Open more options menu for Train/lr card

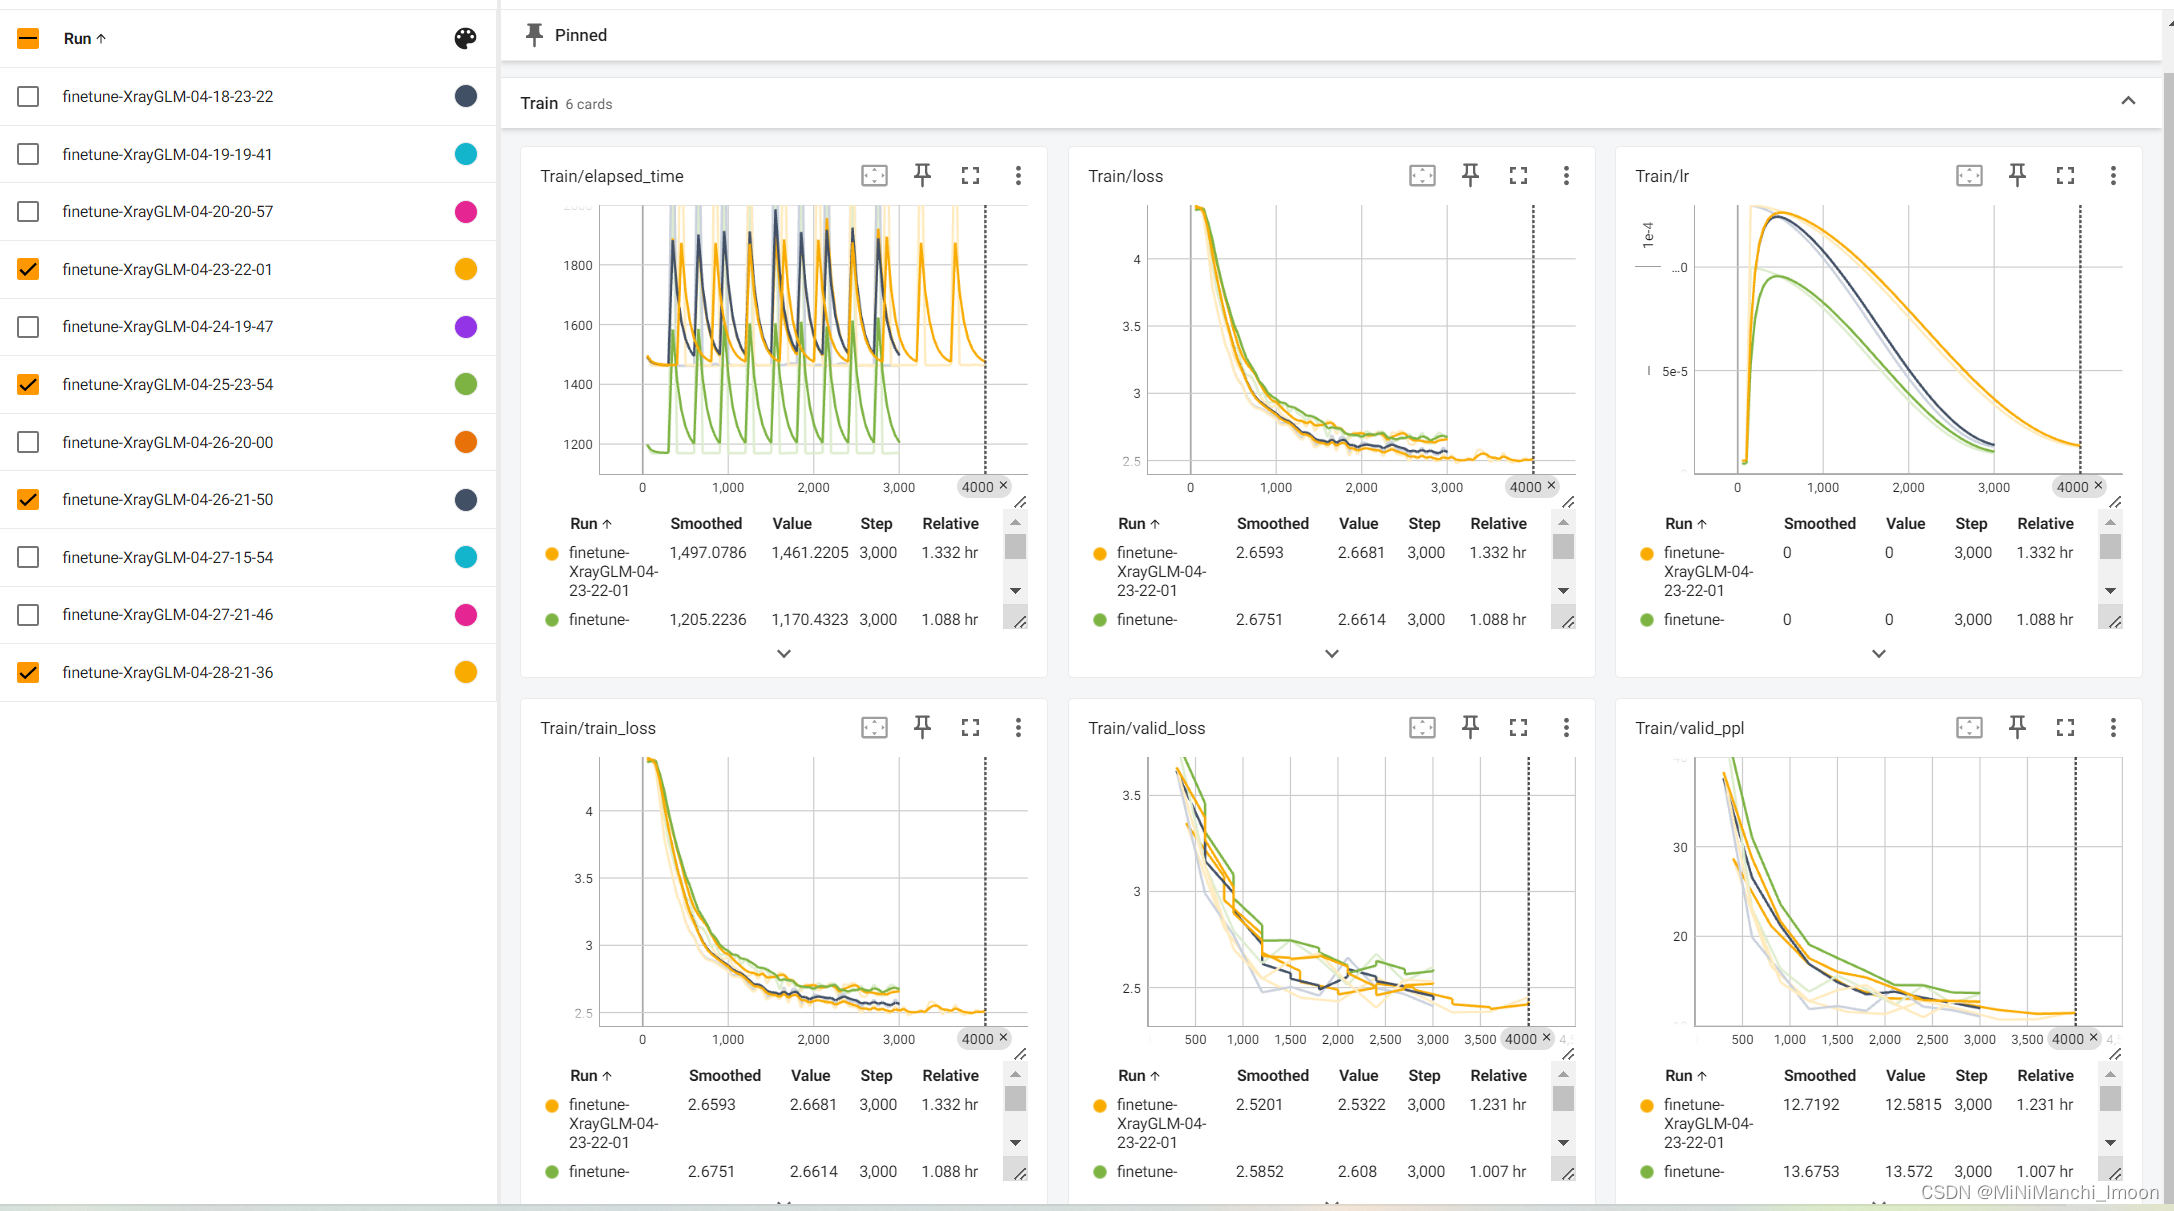click(x=2112, y=176)
